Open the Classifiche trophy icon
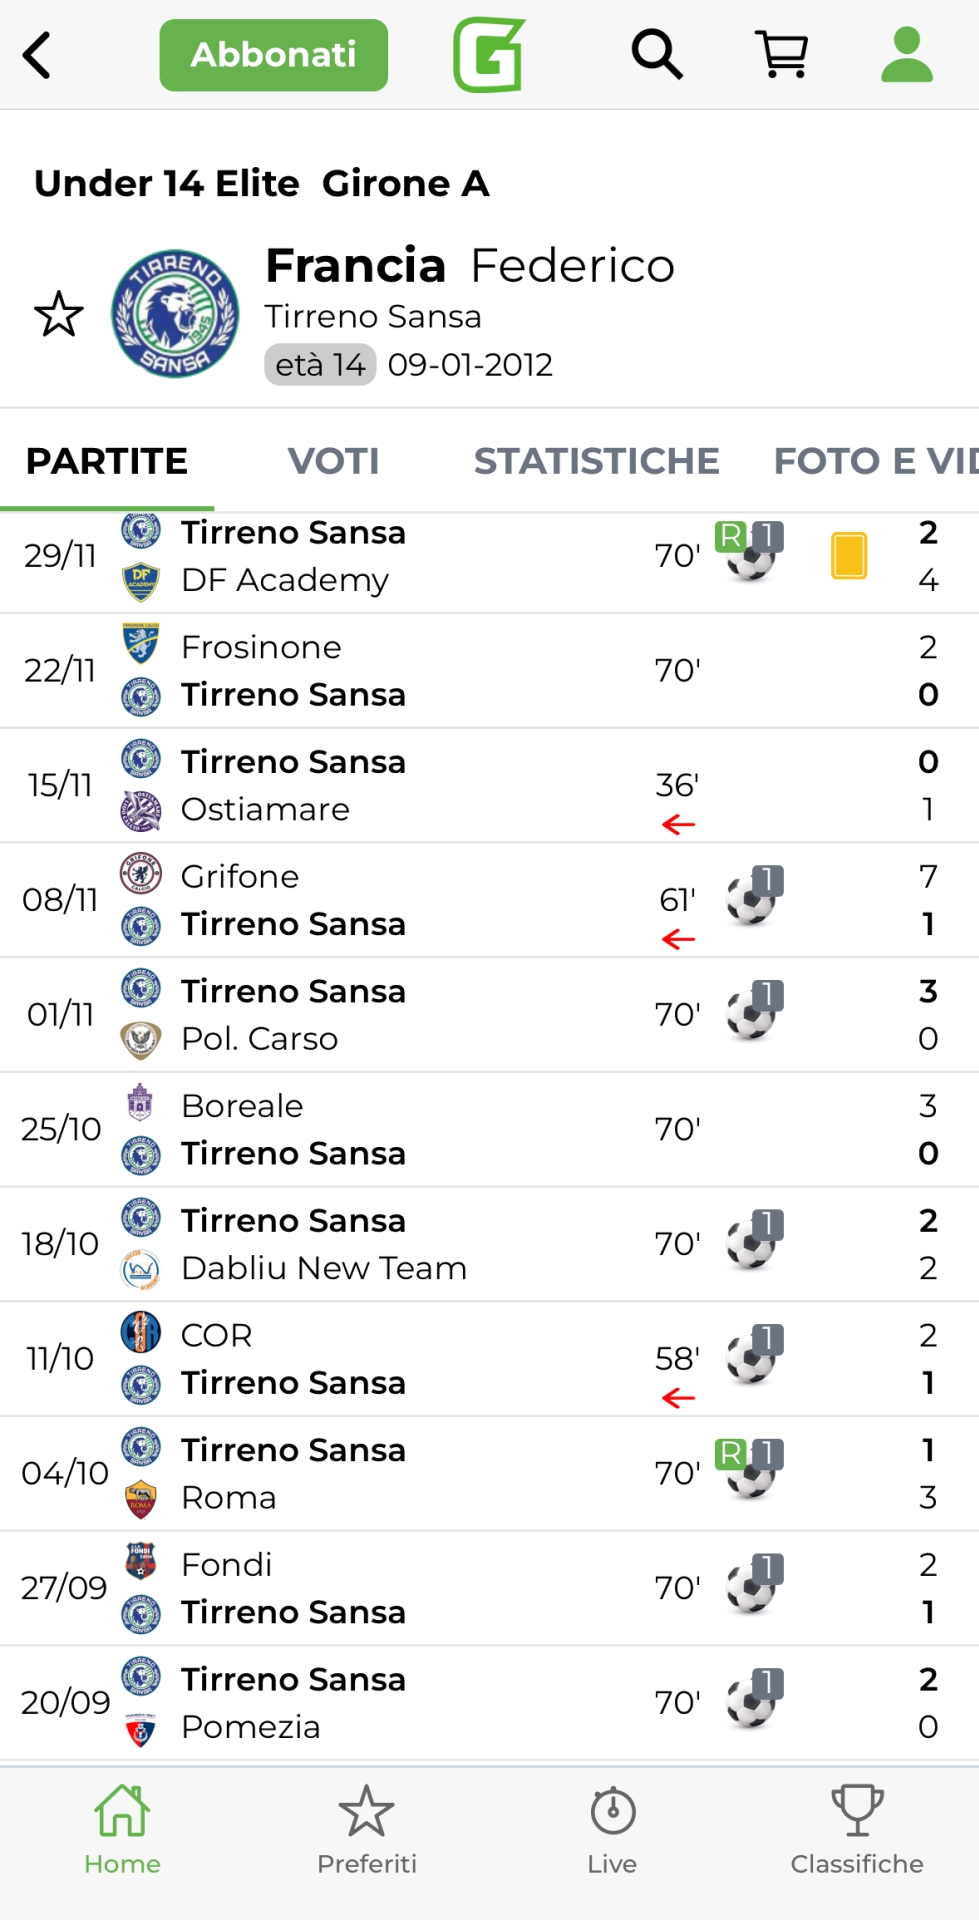 (x=857, y=1830)
